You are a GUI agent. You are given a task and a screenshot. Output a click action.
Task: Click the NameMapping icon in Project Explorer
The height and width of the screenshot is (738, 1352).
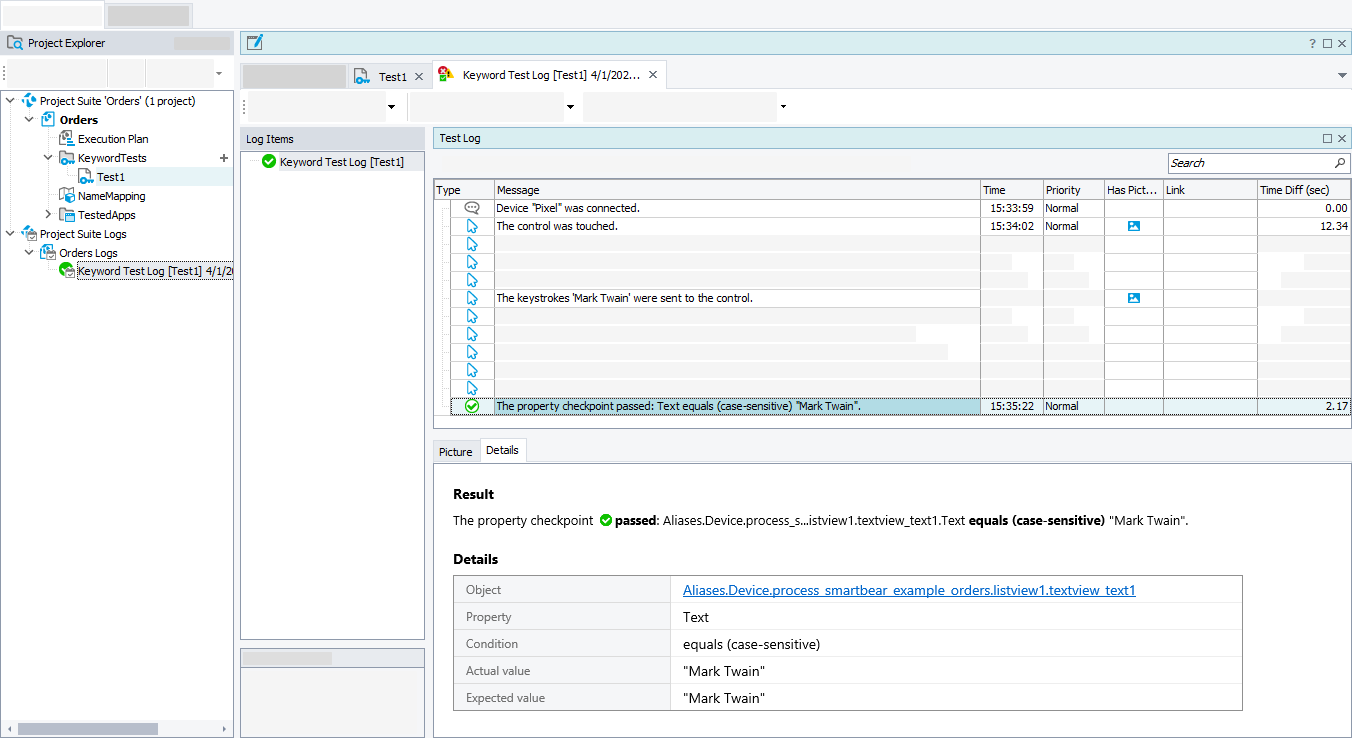click(67, 196)
